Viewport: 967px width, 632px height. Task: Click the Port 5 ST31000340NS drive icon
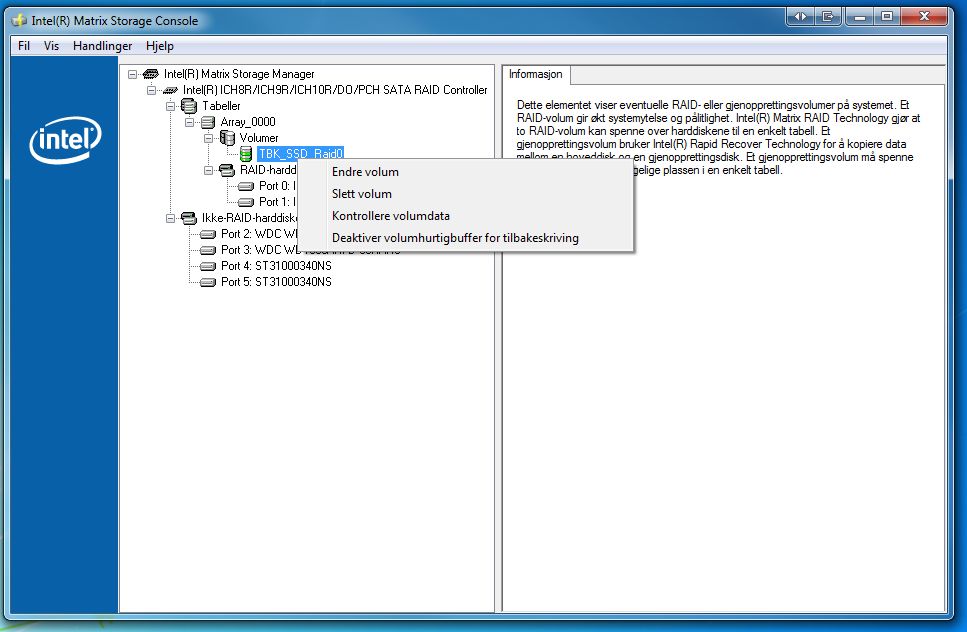[208, 282]
